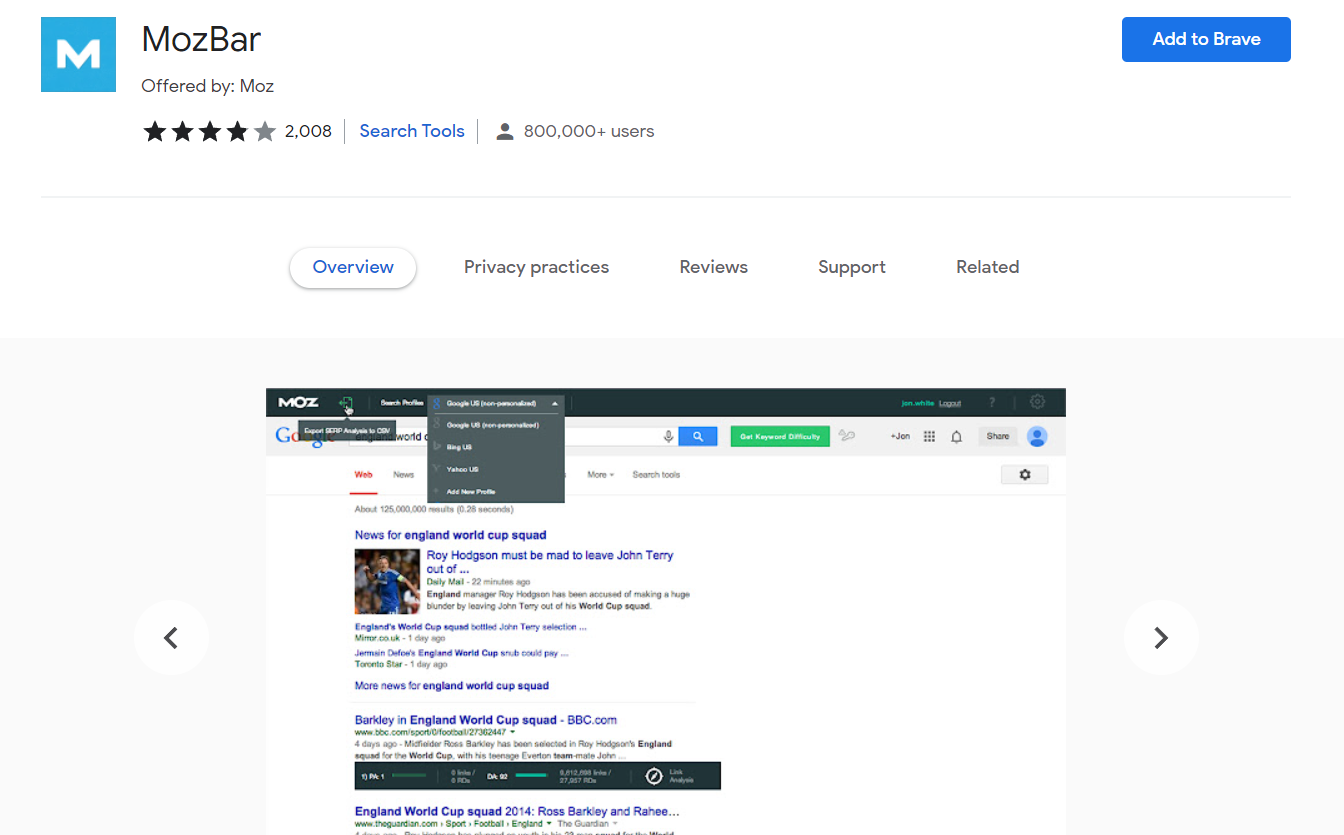The width and height of the screenshot is (1344, 835).
Task: Click the MozBar screenshot preview image
Action: (x=666, y=611)
